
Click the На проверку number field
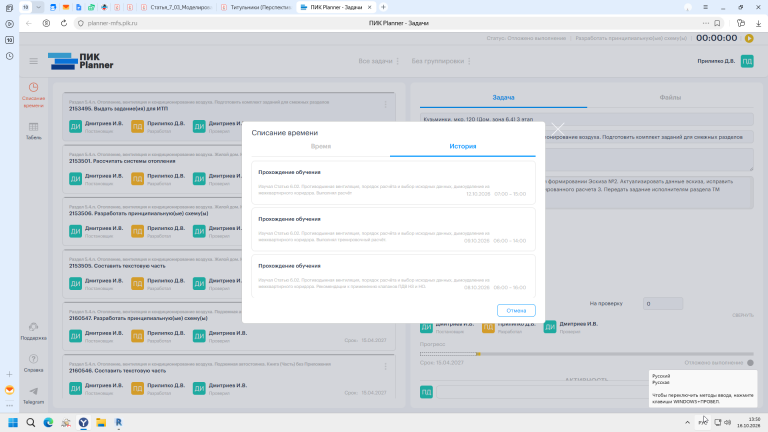[x=663, y=304]
